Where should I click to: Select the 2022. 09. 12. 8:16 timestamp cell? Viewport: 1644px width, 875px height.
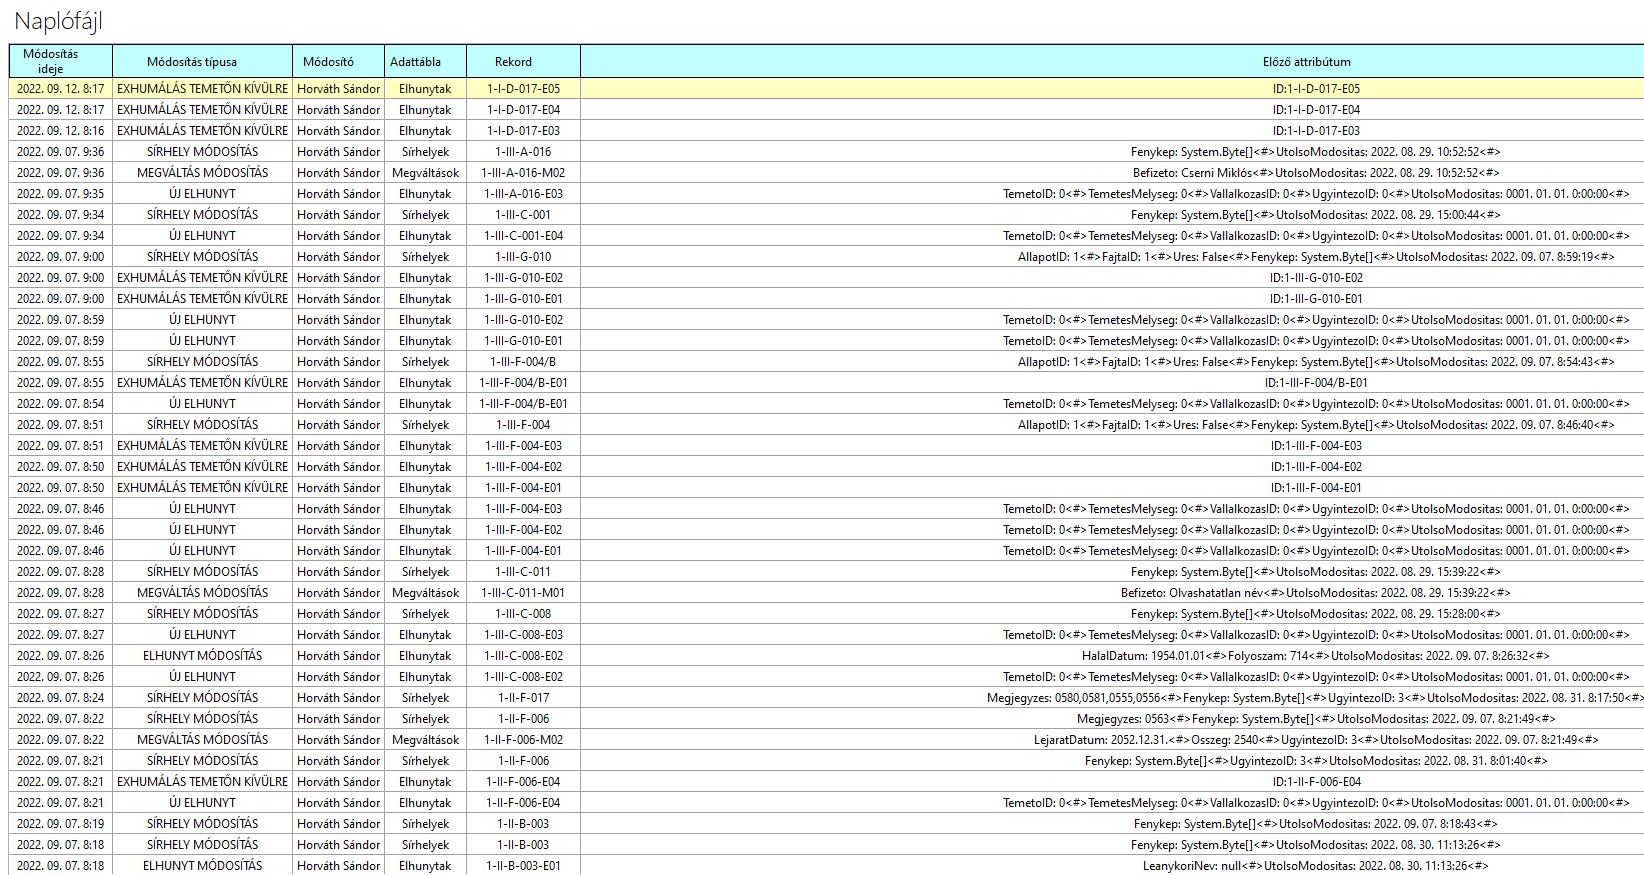point(60,131)
